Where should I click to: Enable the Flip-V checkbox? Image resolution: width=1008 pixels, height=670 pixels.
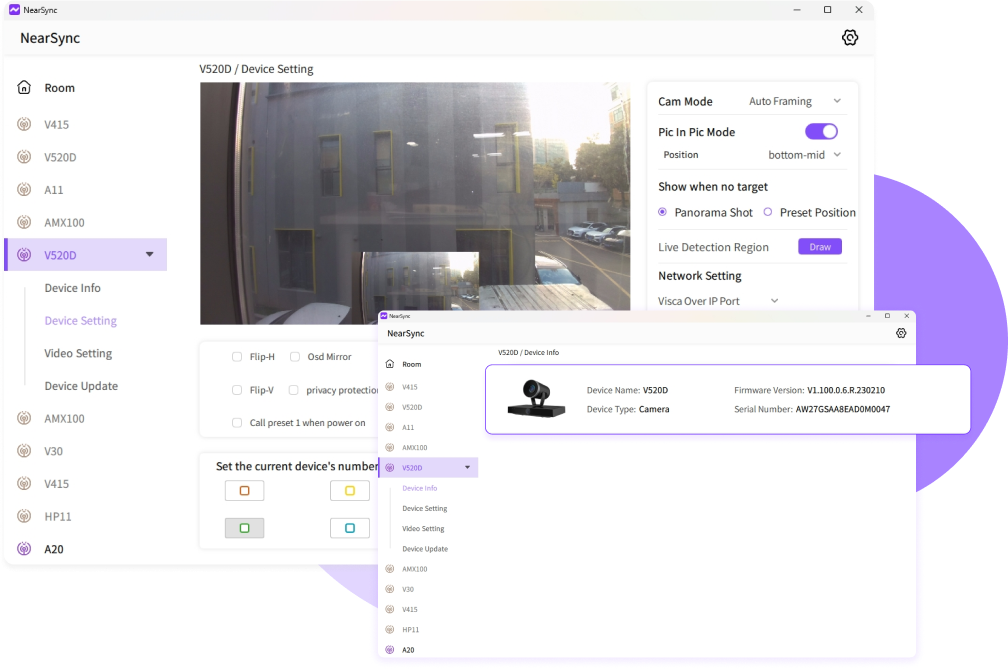pos(237,390)
